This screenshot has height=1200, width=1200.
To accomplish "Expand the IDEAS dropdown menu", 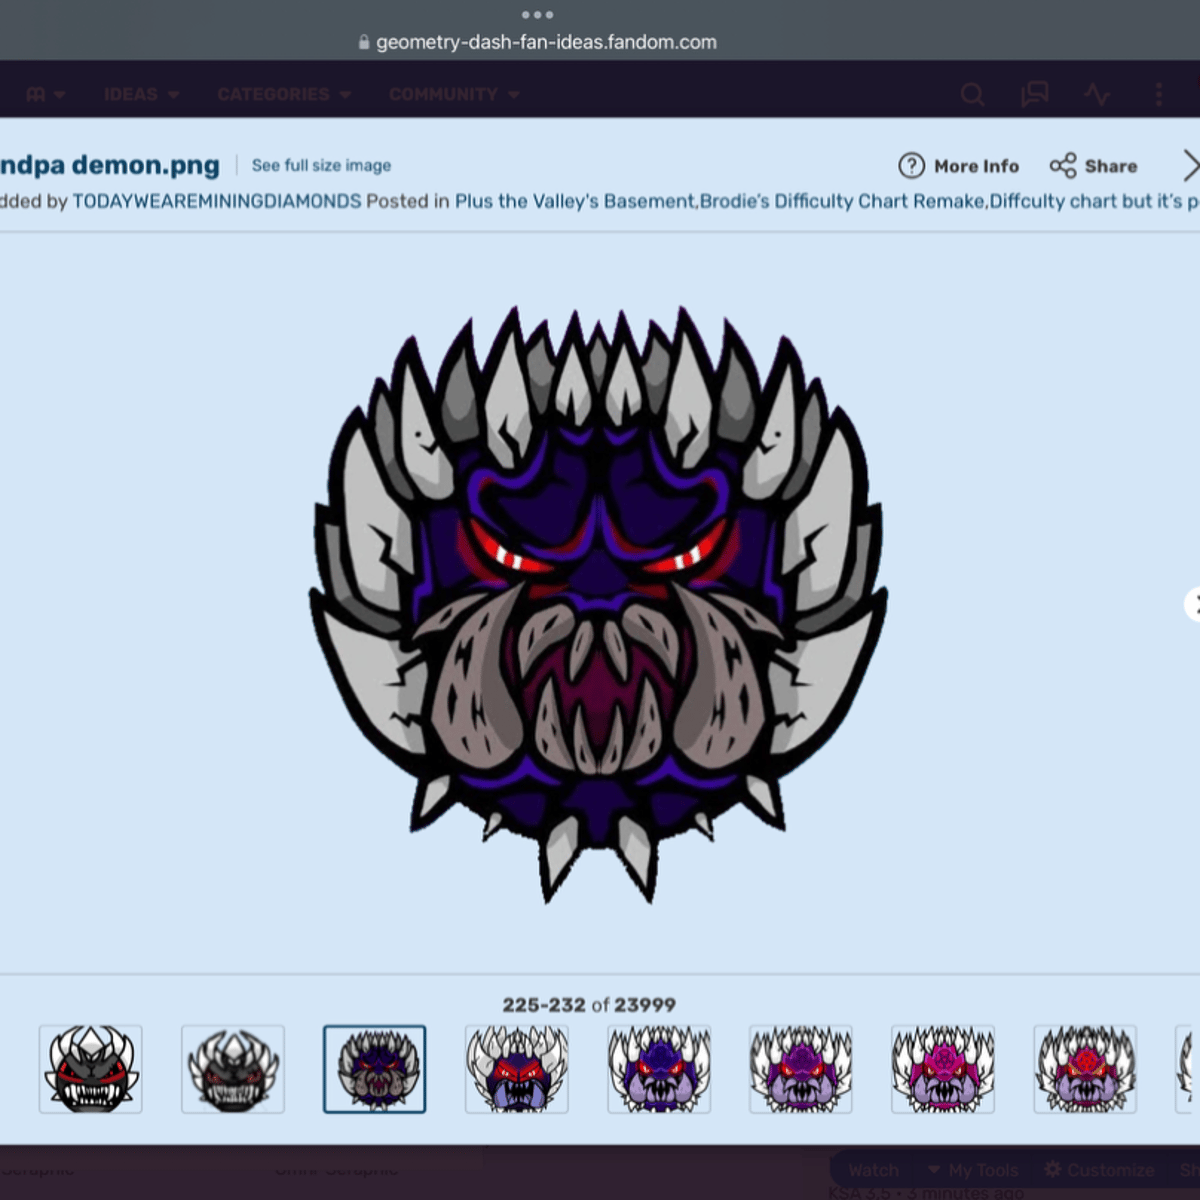I will point(141,94).
